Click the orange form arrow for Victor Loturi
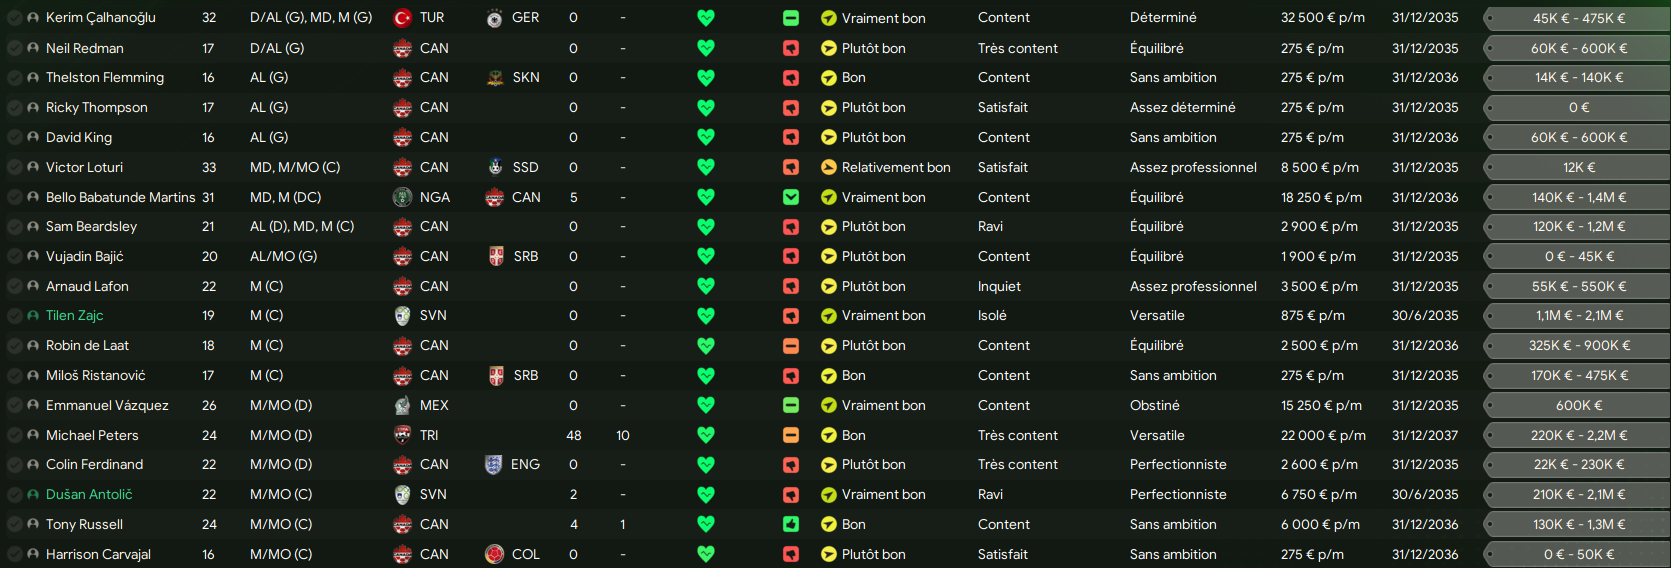The image size is (1671, 568). click(x=828, y=168)
